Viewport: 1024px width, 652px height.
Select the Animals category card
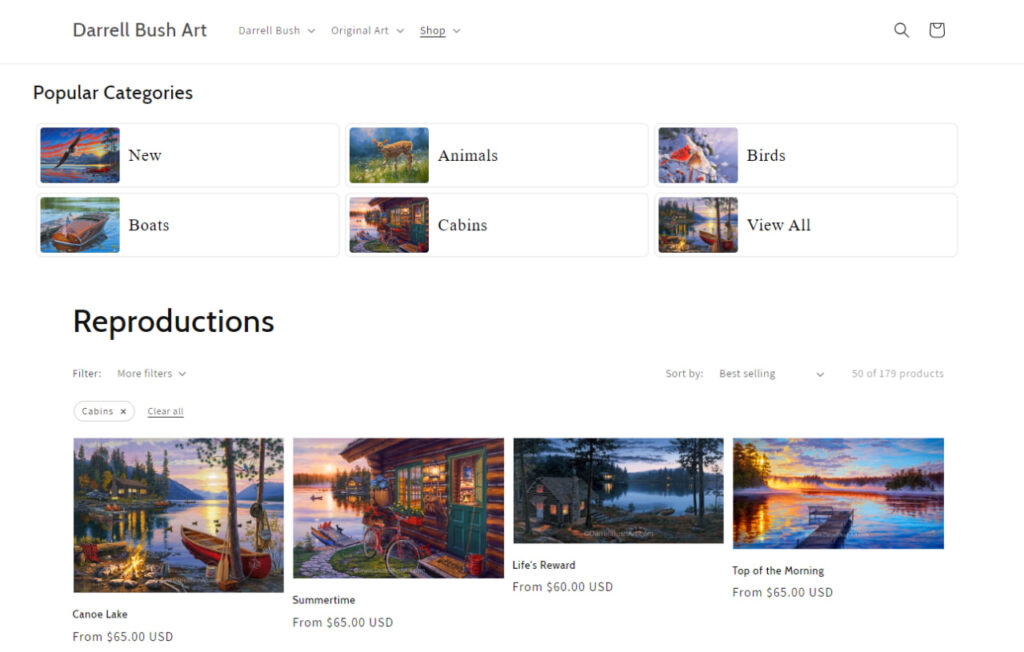tap(497, 155)
